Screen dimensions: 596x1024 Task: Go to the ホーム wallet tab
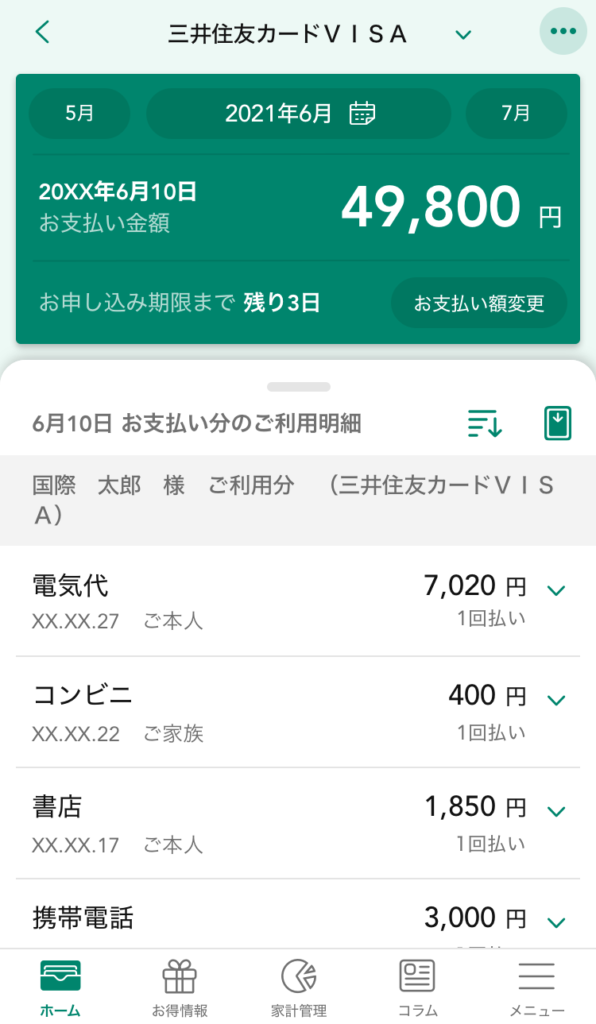(x=60, y=988)
